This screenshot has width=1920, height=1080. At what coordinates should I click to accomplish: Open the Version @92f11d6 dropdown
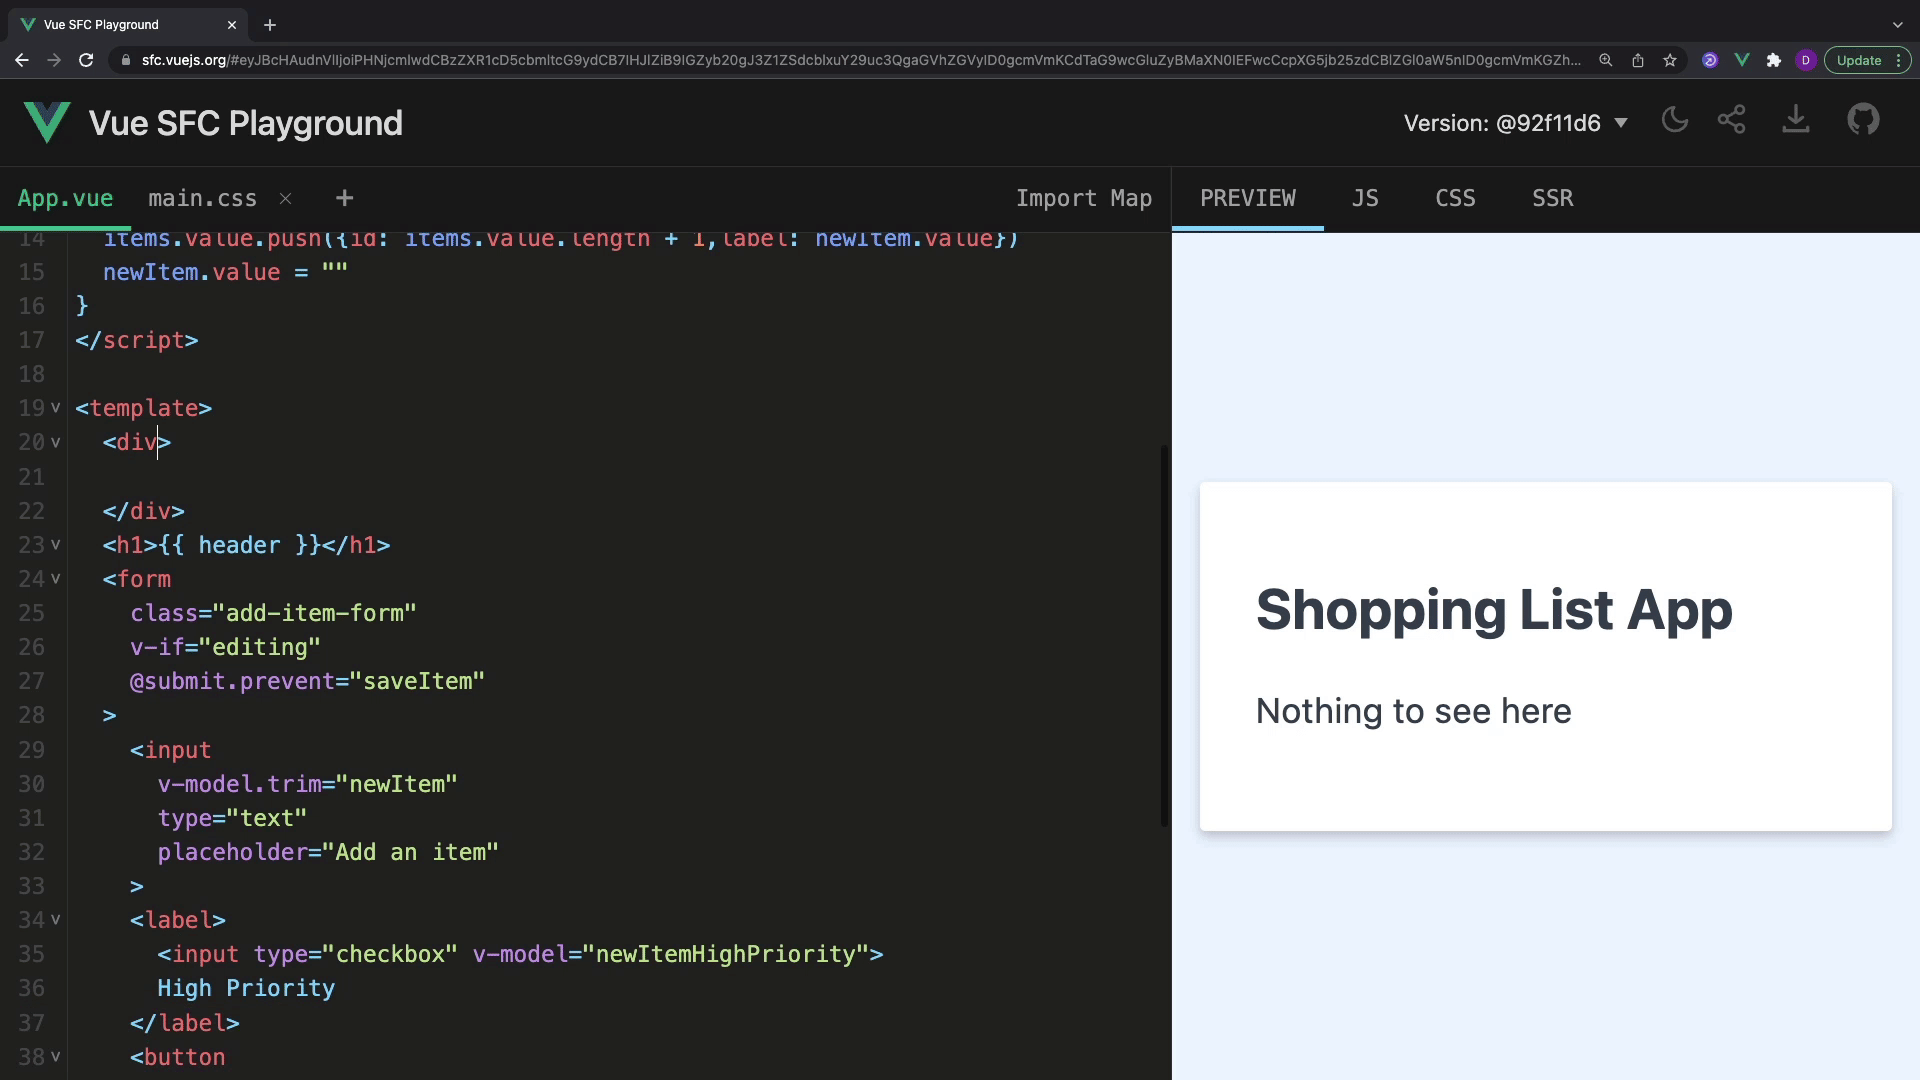[1516, 123]
